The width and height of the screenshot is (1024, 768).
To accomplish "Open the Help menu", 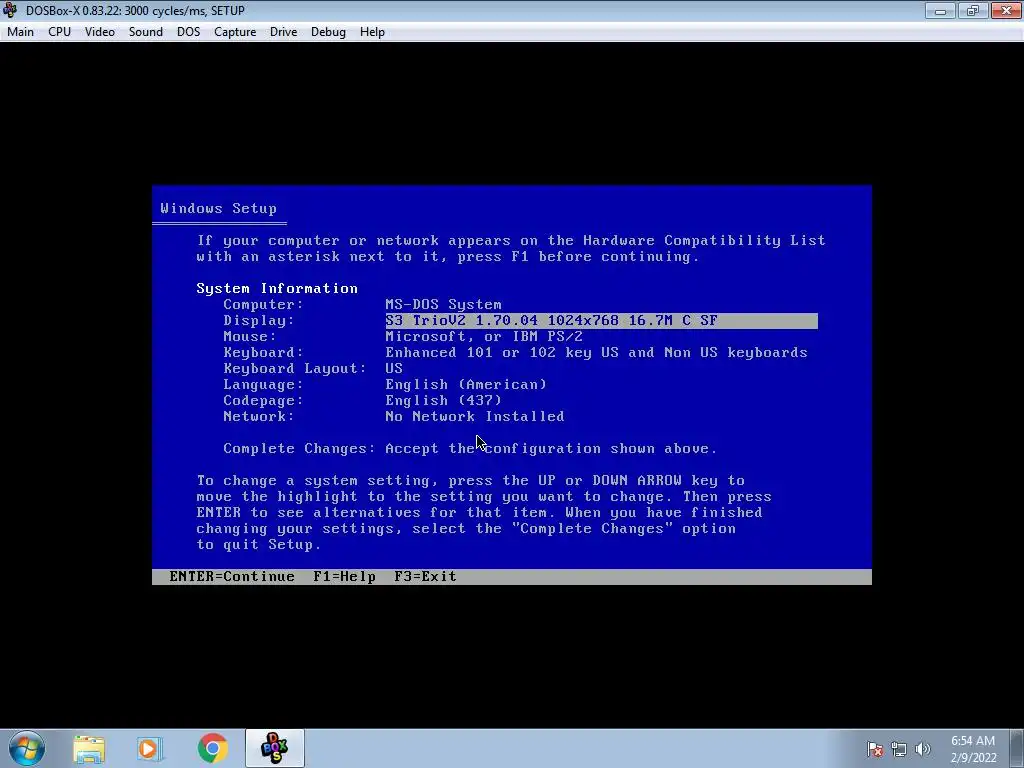I will pyautogui.click(x=372, y=32).
